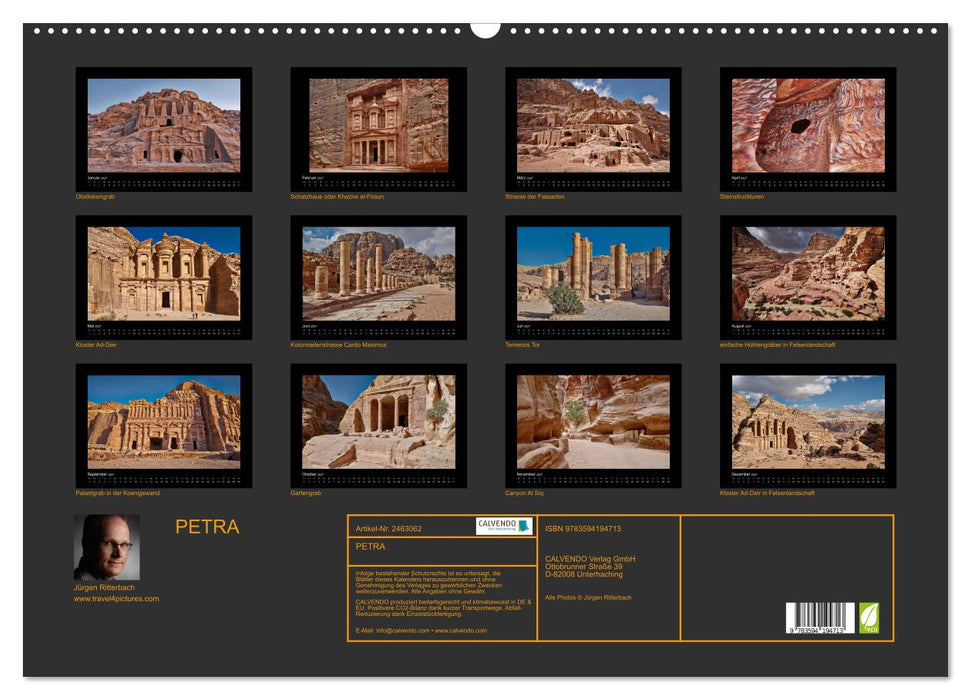The width and height of the screenshot is (971, 700).
Task: Click the Temenos Tor caption
Action: tap(523, 344)
